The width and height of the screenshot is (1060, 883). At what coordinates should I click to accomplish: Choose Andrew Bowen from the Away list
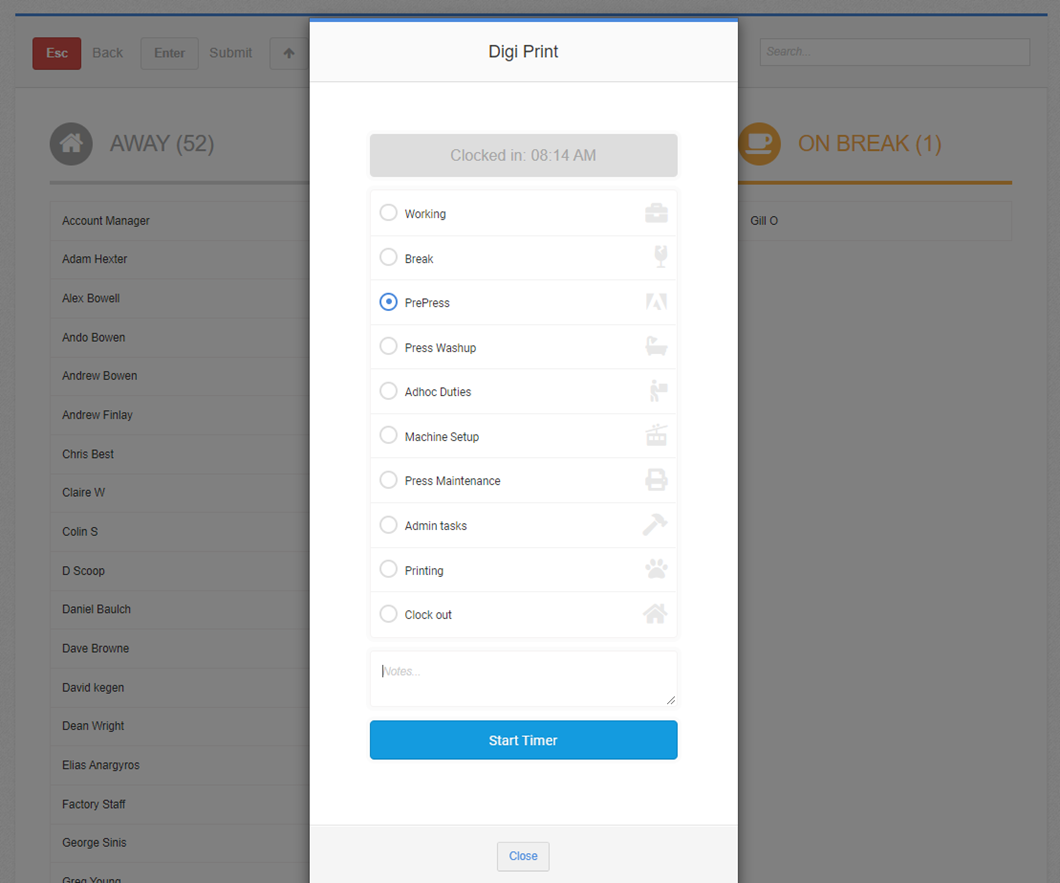[180, 376]
